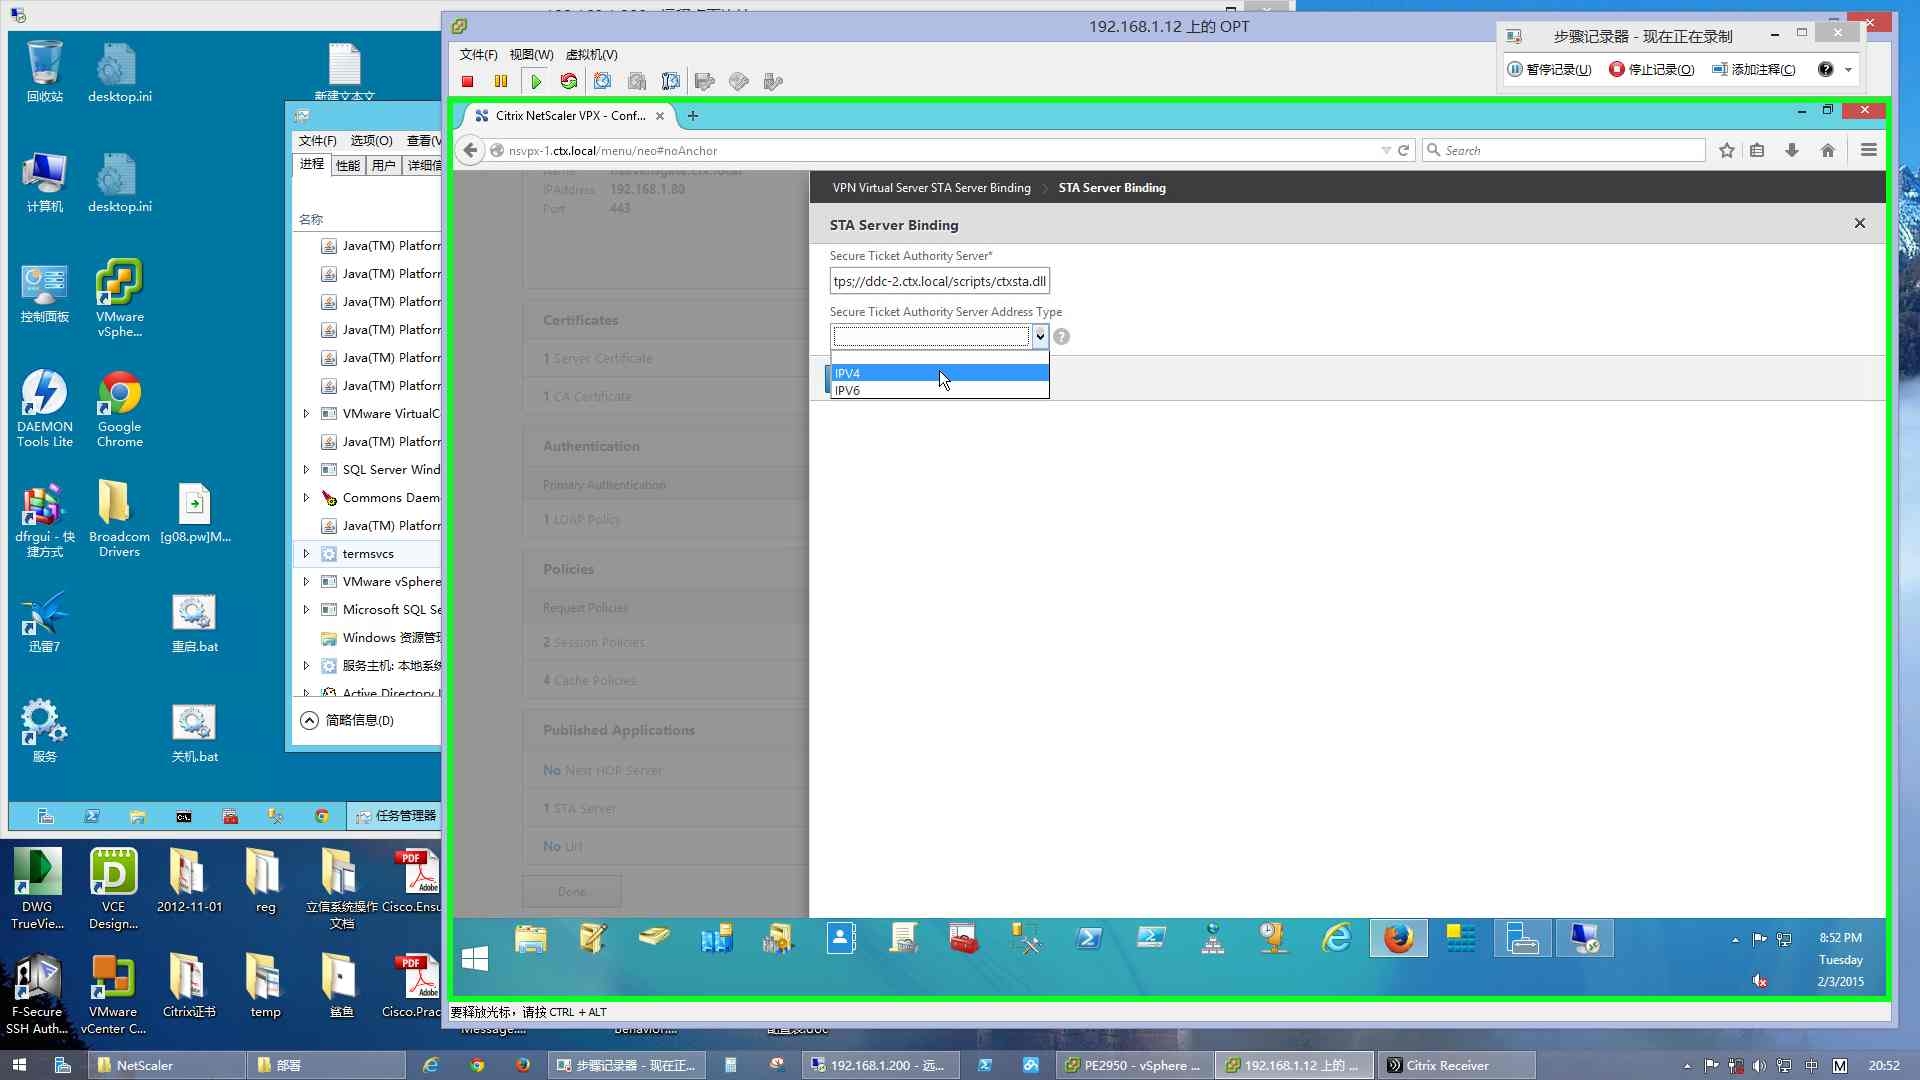Switch to PE2950 vSphere taskbar item
This screenshot has height=1080, width=1920.
(1134, 1066)
